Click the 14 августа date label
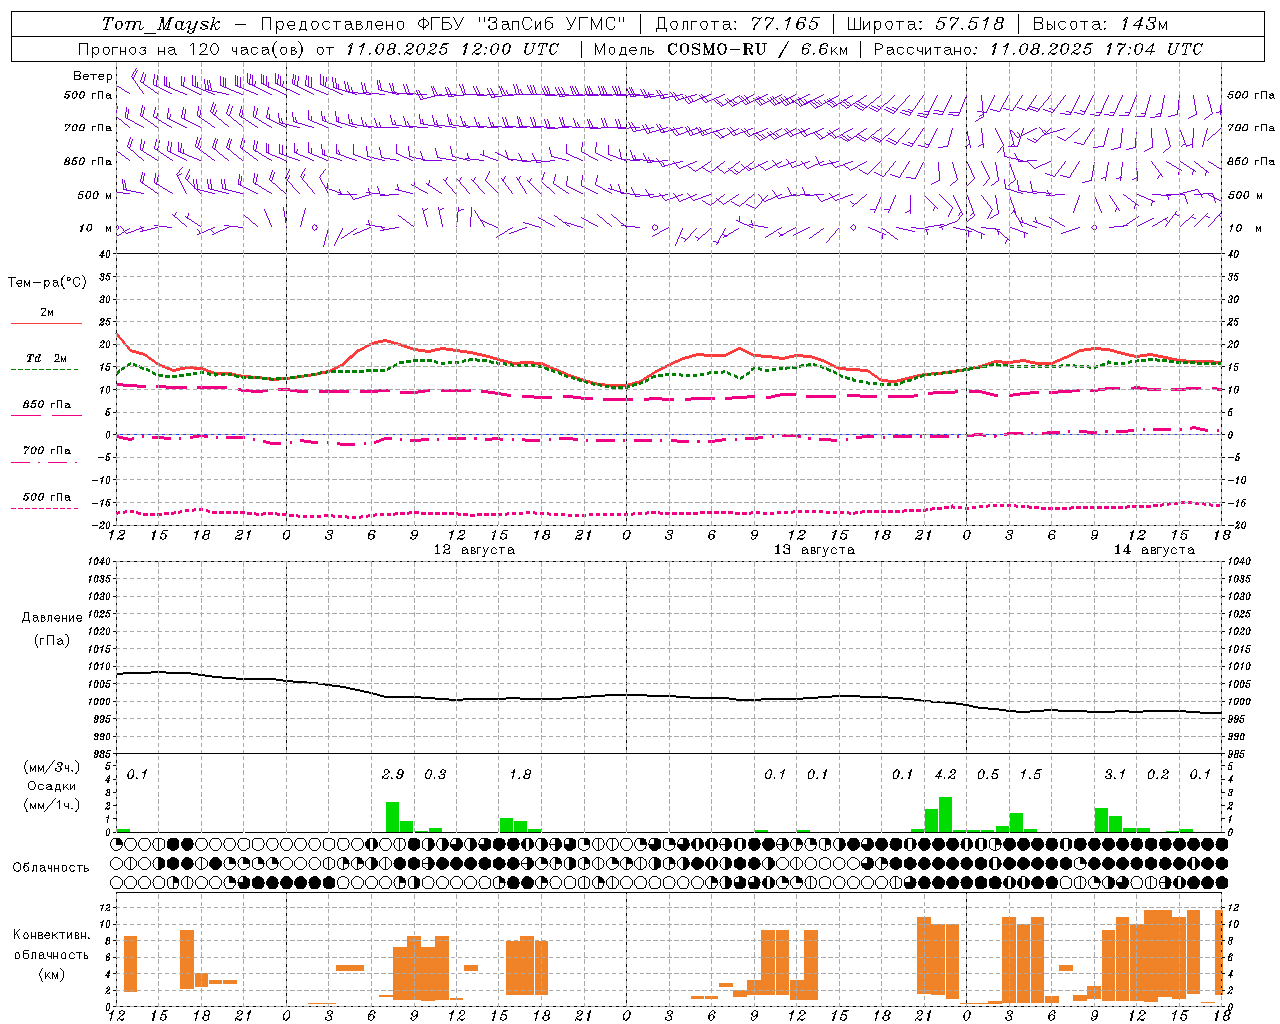The height and width of the screenshot is (1024, 1280). pos(1154,550)
